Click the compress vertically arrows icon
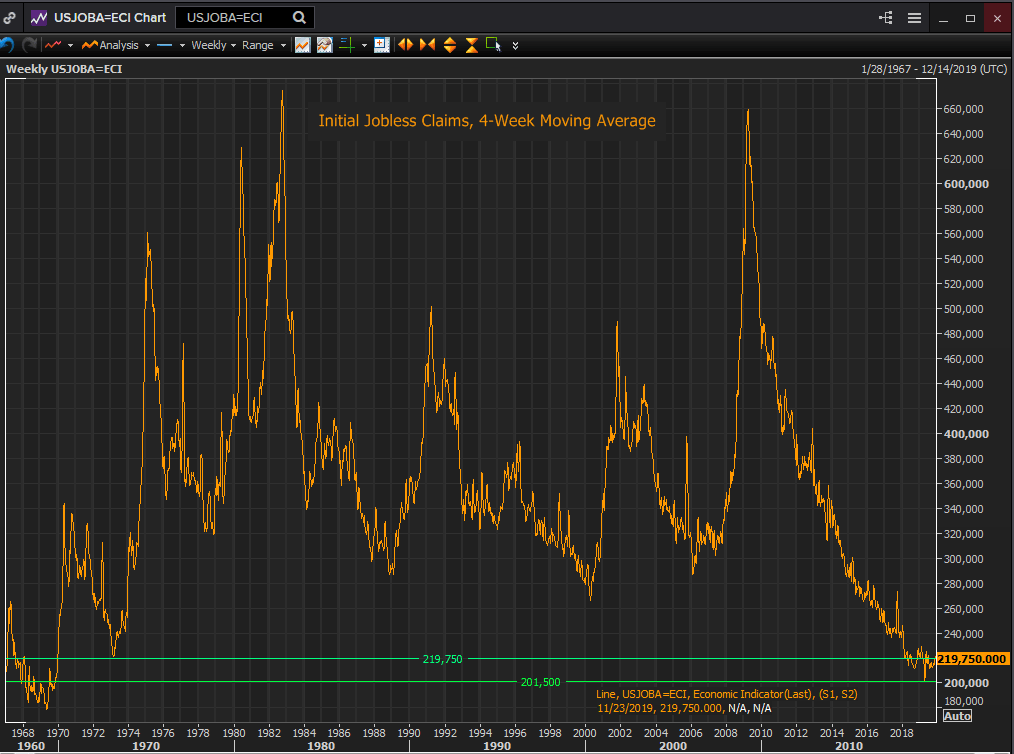The height and width of the screenshot is (754, 1014). tap(471, 45)
